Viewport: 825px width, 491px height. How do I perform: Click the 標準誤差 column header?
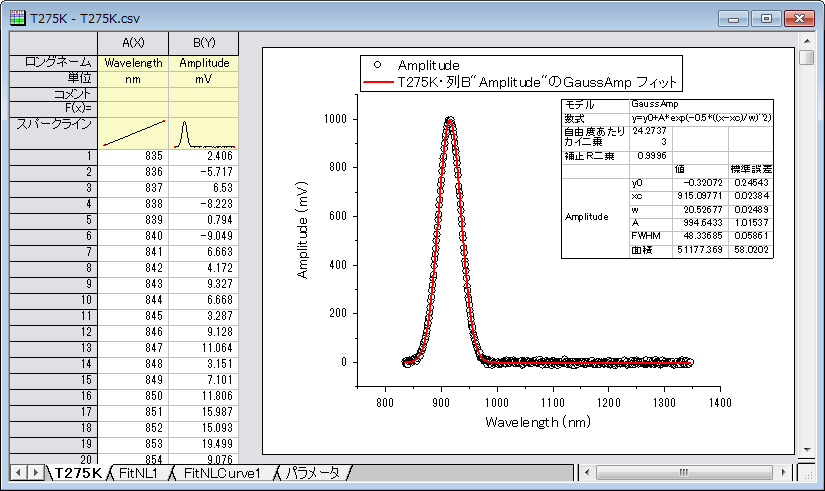(751, 169)
